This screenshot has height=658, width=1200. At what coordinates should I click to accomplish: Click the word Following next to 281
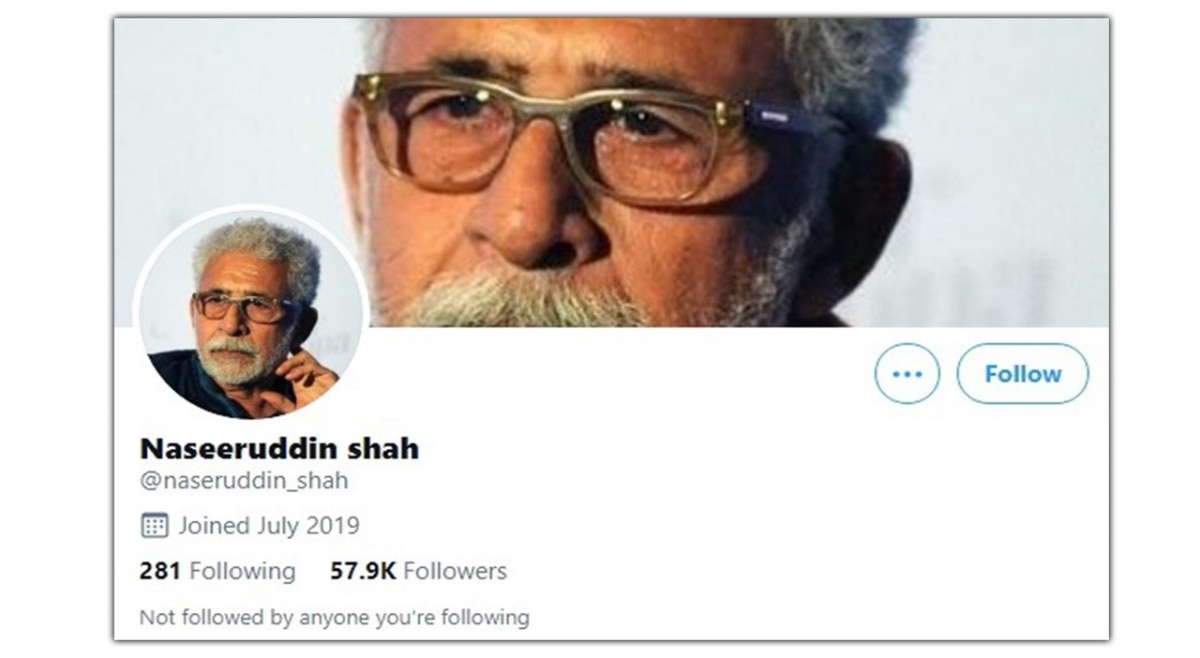click(242, 572)
